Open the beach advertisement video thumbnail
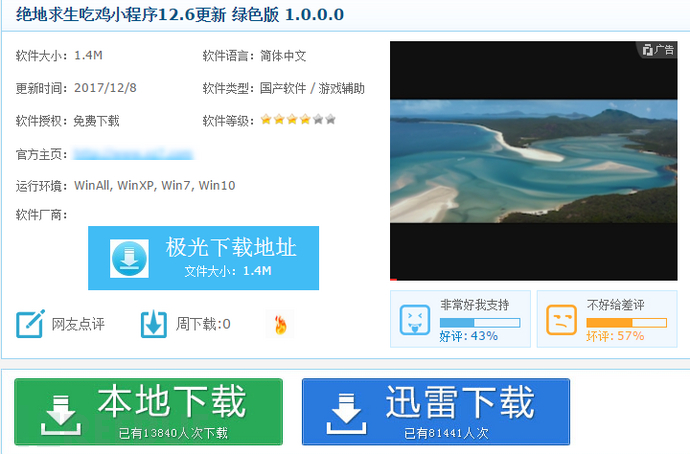The image size is (690, 454). pyautogui.click(x=533, y=160)
